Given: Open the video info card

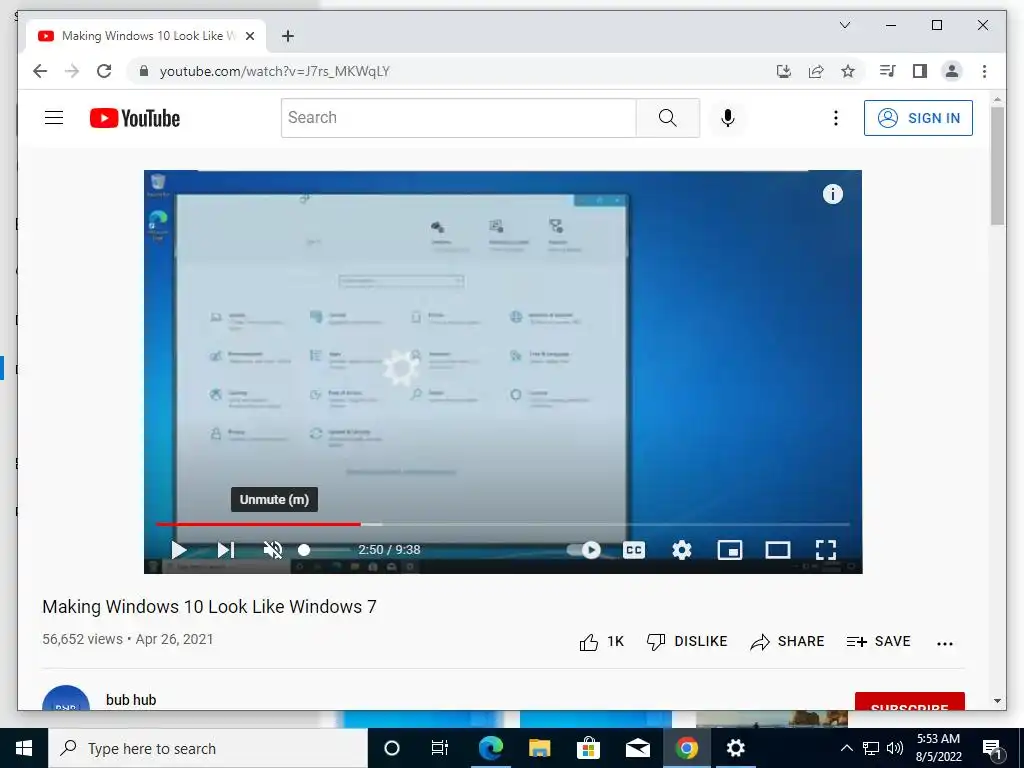Looking at the screenshot, I should (833, 194).
